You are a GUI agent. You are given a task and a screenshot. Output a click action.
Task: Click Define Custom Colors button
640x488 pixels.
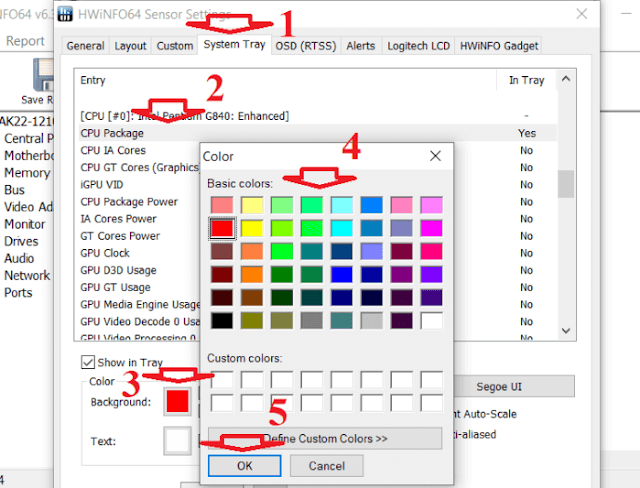click(x=325, y=439)
